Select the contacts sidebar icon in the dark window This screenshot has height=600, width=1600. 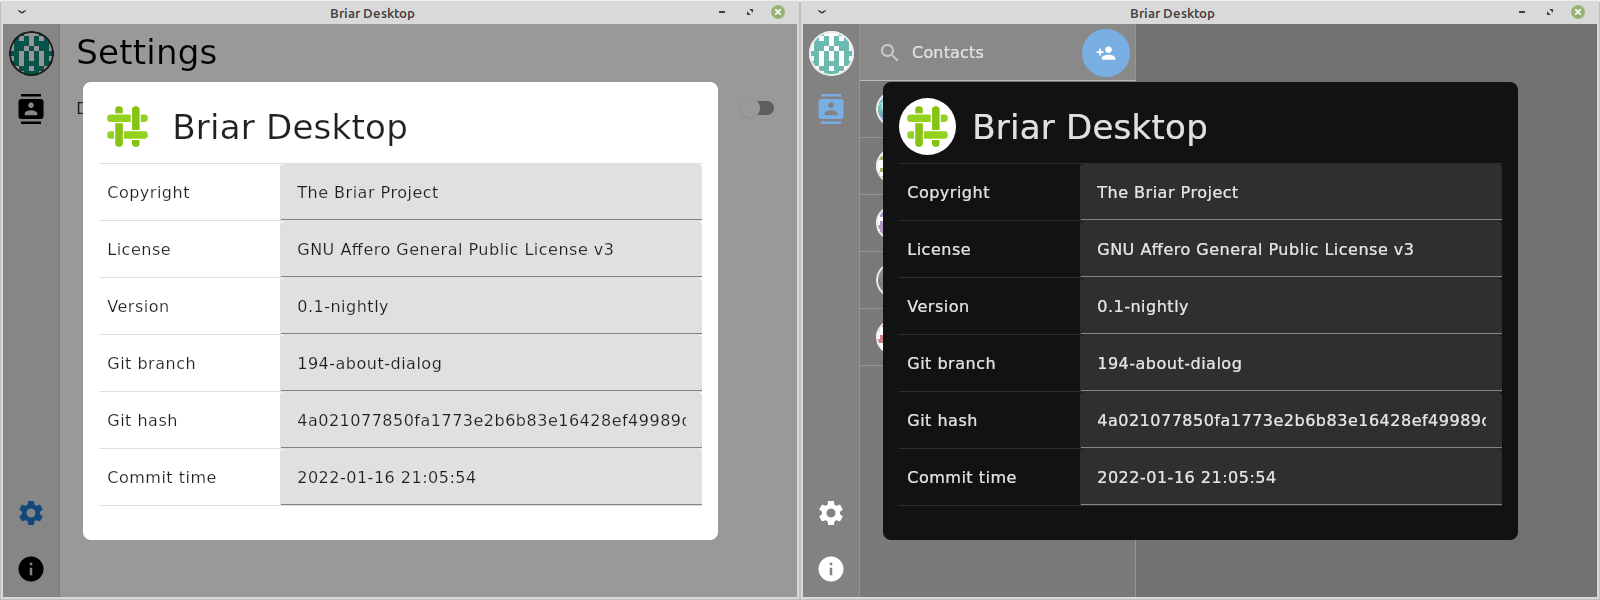coord(831,108)
